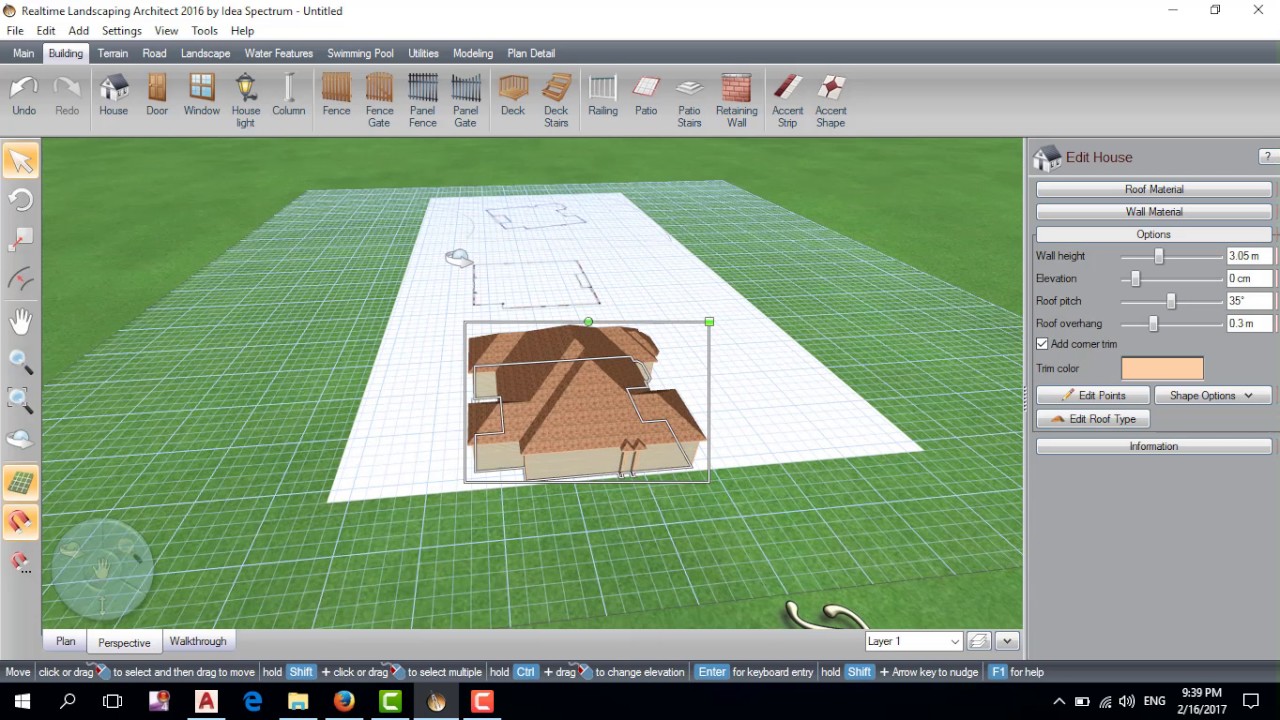Select the Accent Strip tool

pyautogui.click(x=787, y=101)
